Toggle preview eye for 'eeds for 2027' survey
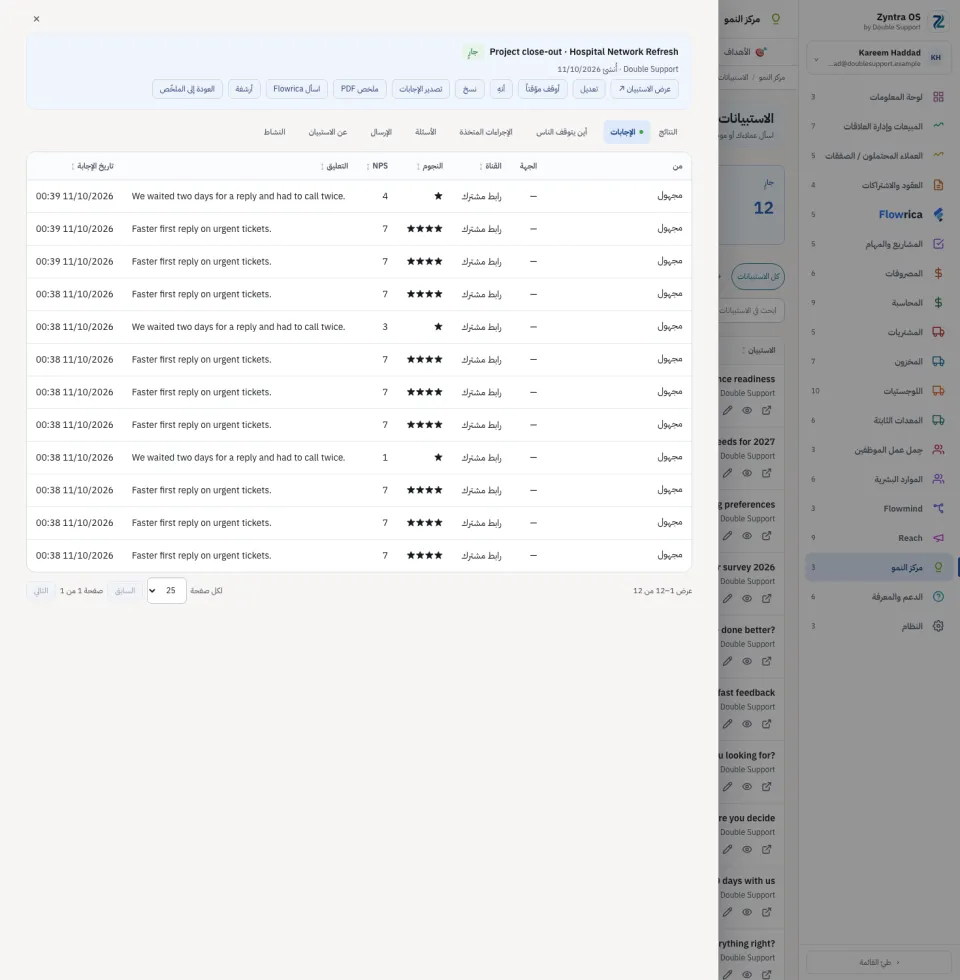960x980 pixels. (747, 473)
